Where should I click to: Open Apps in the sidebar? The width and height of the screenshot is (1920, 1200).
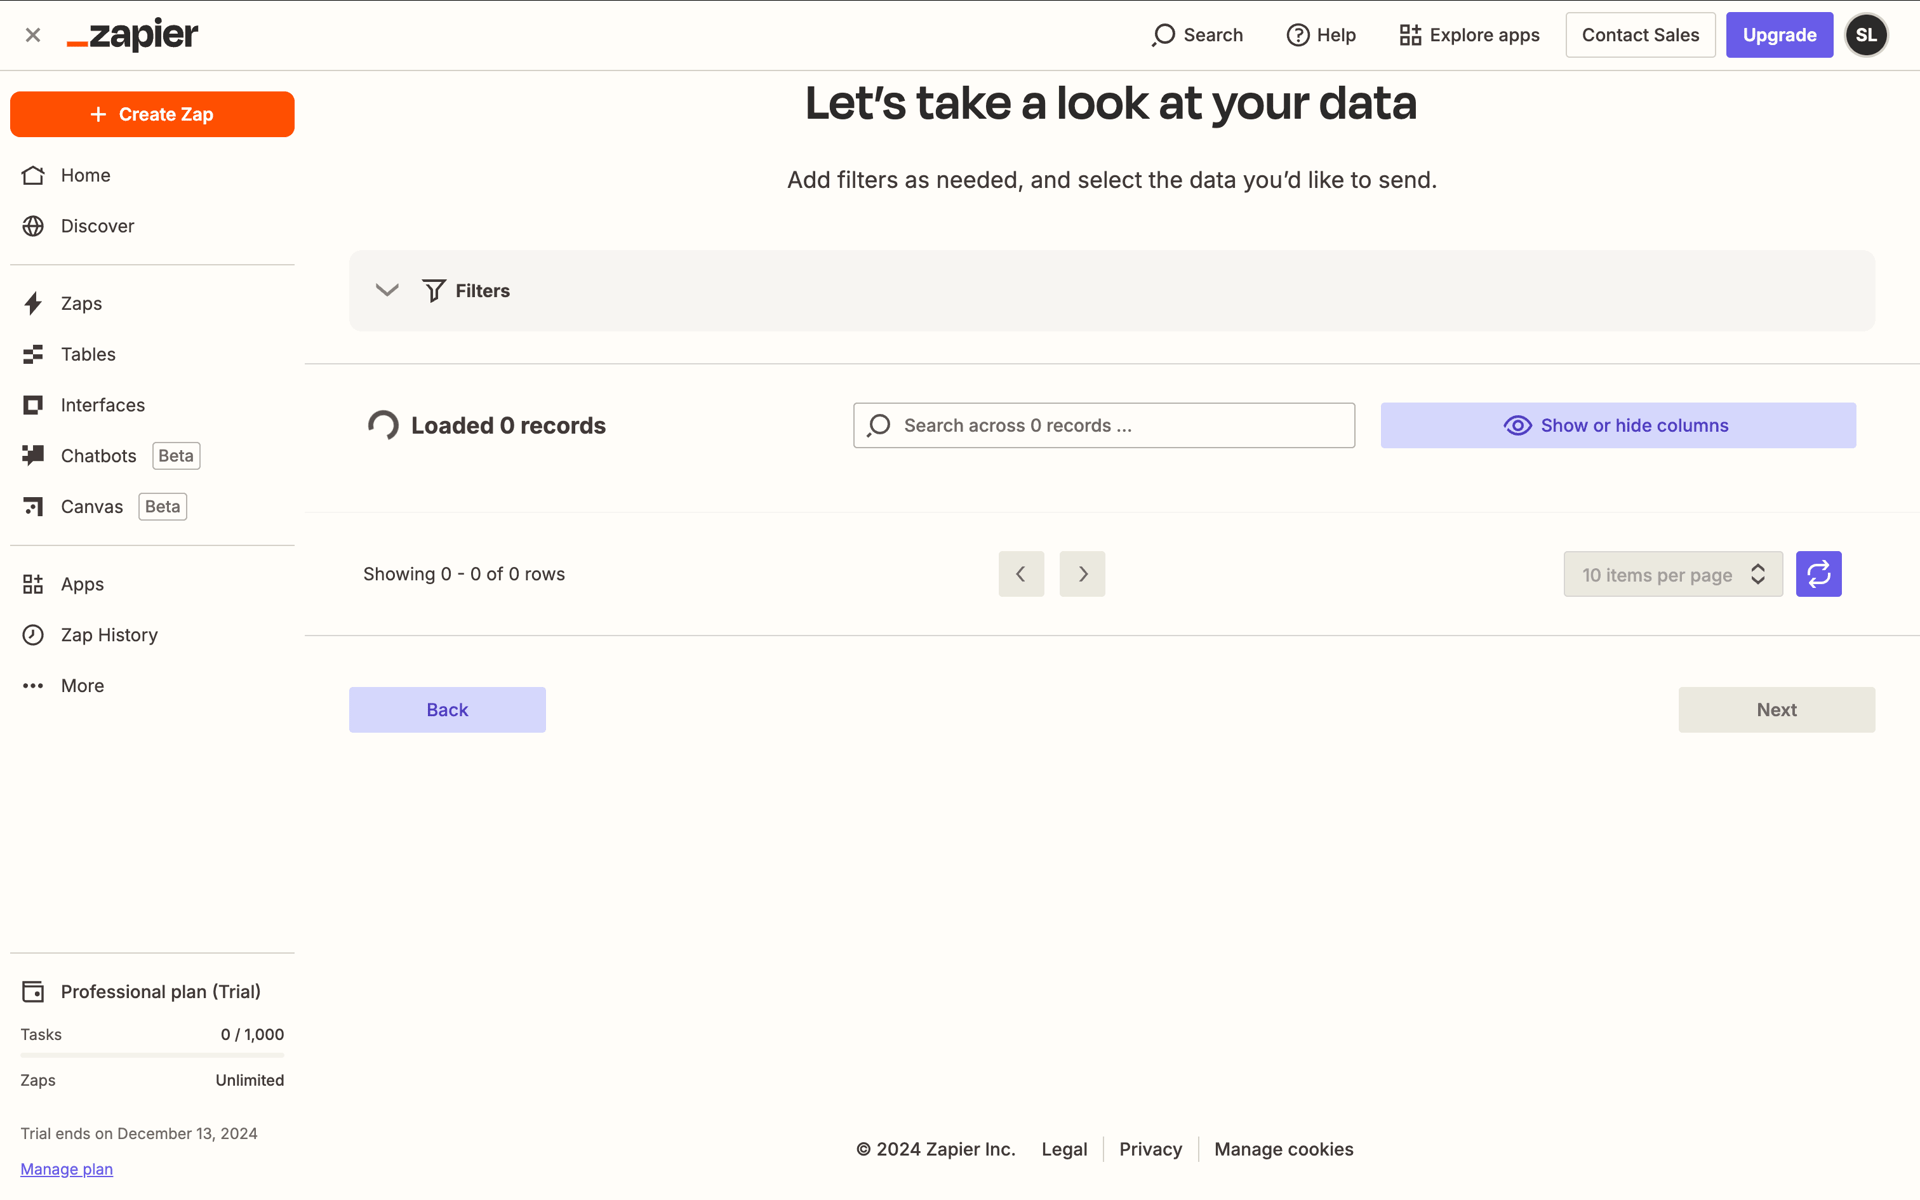[152, 584]
